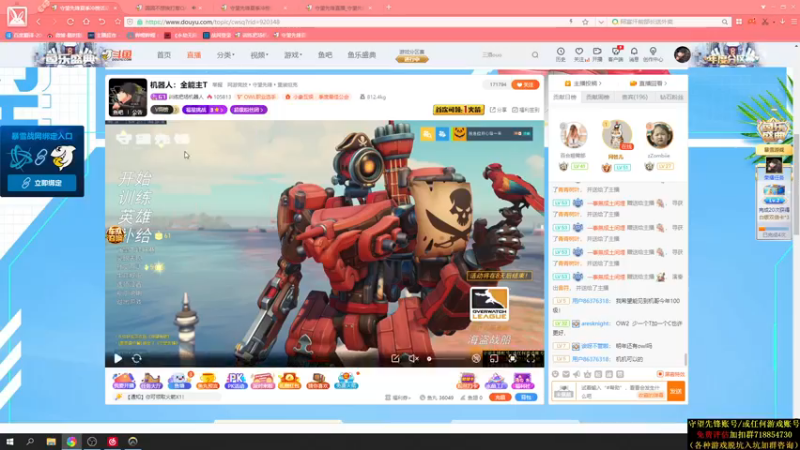Open streamer avatar thumbnail
The height and width of the screenshot is (450, 800).
coord(128,97)
